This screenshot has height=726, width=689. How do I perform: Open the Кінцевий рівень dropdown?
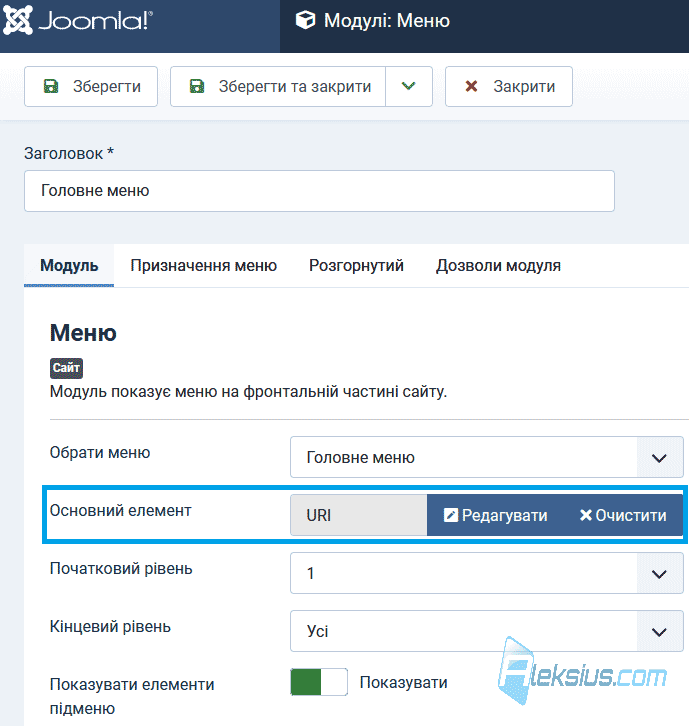click(x=487, y=631)
